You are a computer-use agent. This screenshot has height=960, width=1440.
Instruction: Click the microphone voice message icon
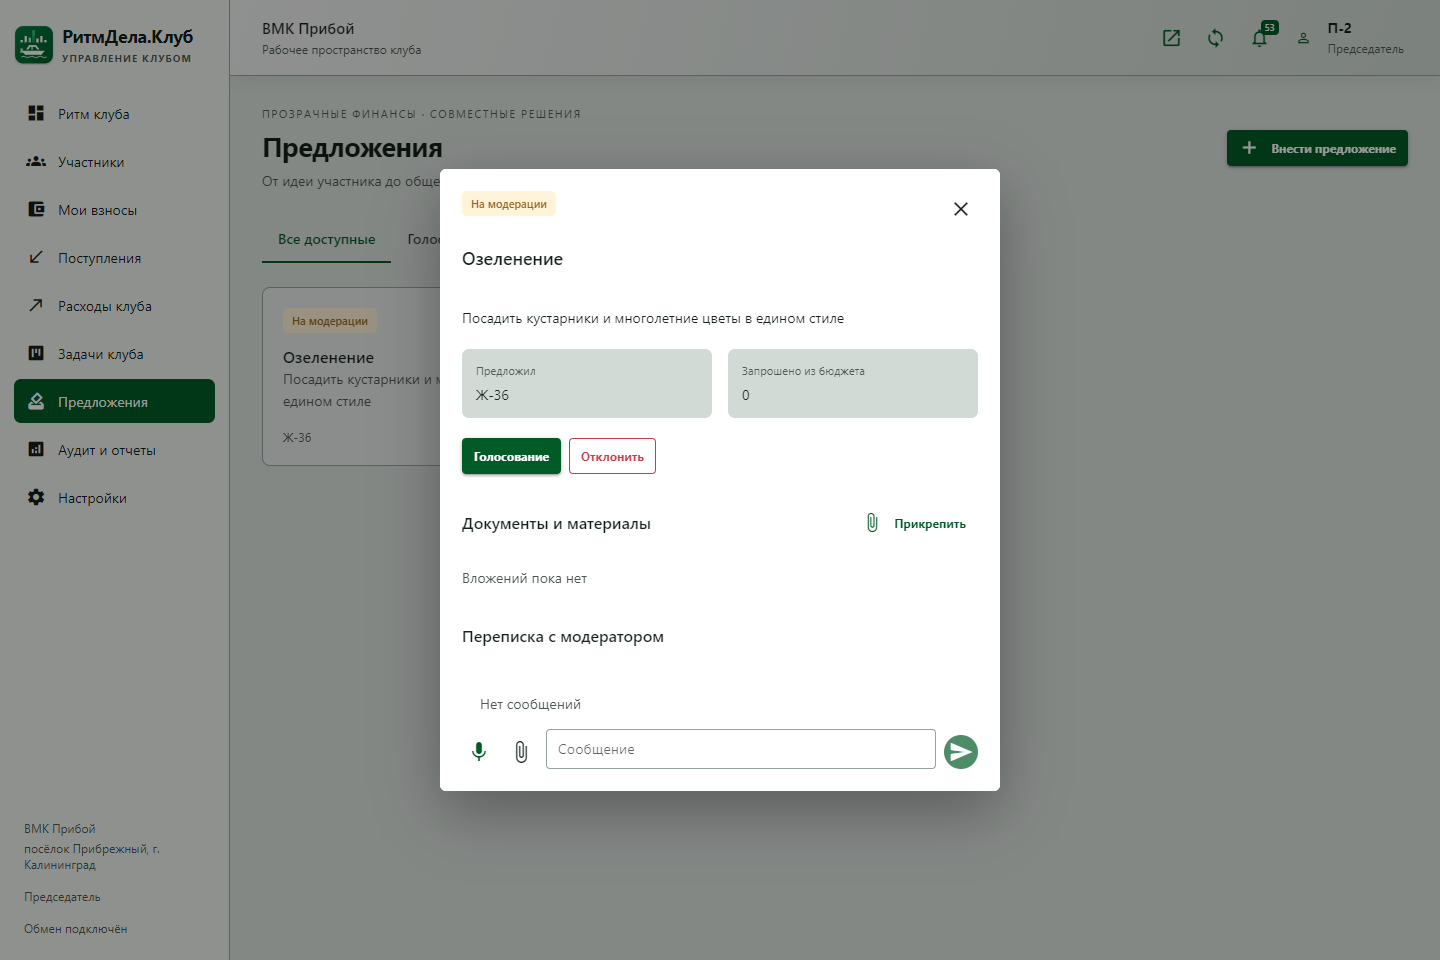[479, 751]
